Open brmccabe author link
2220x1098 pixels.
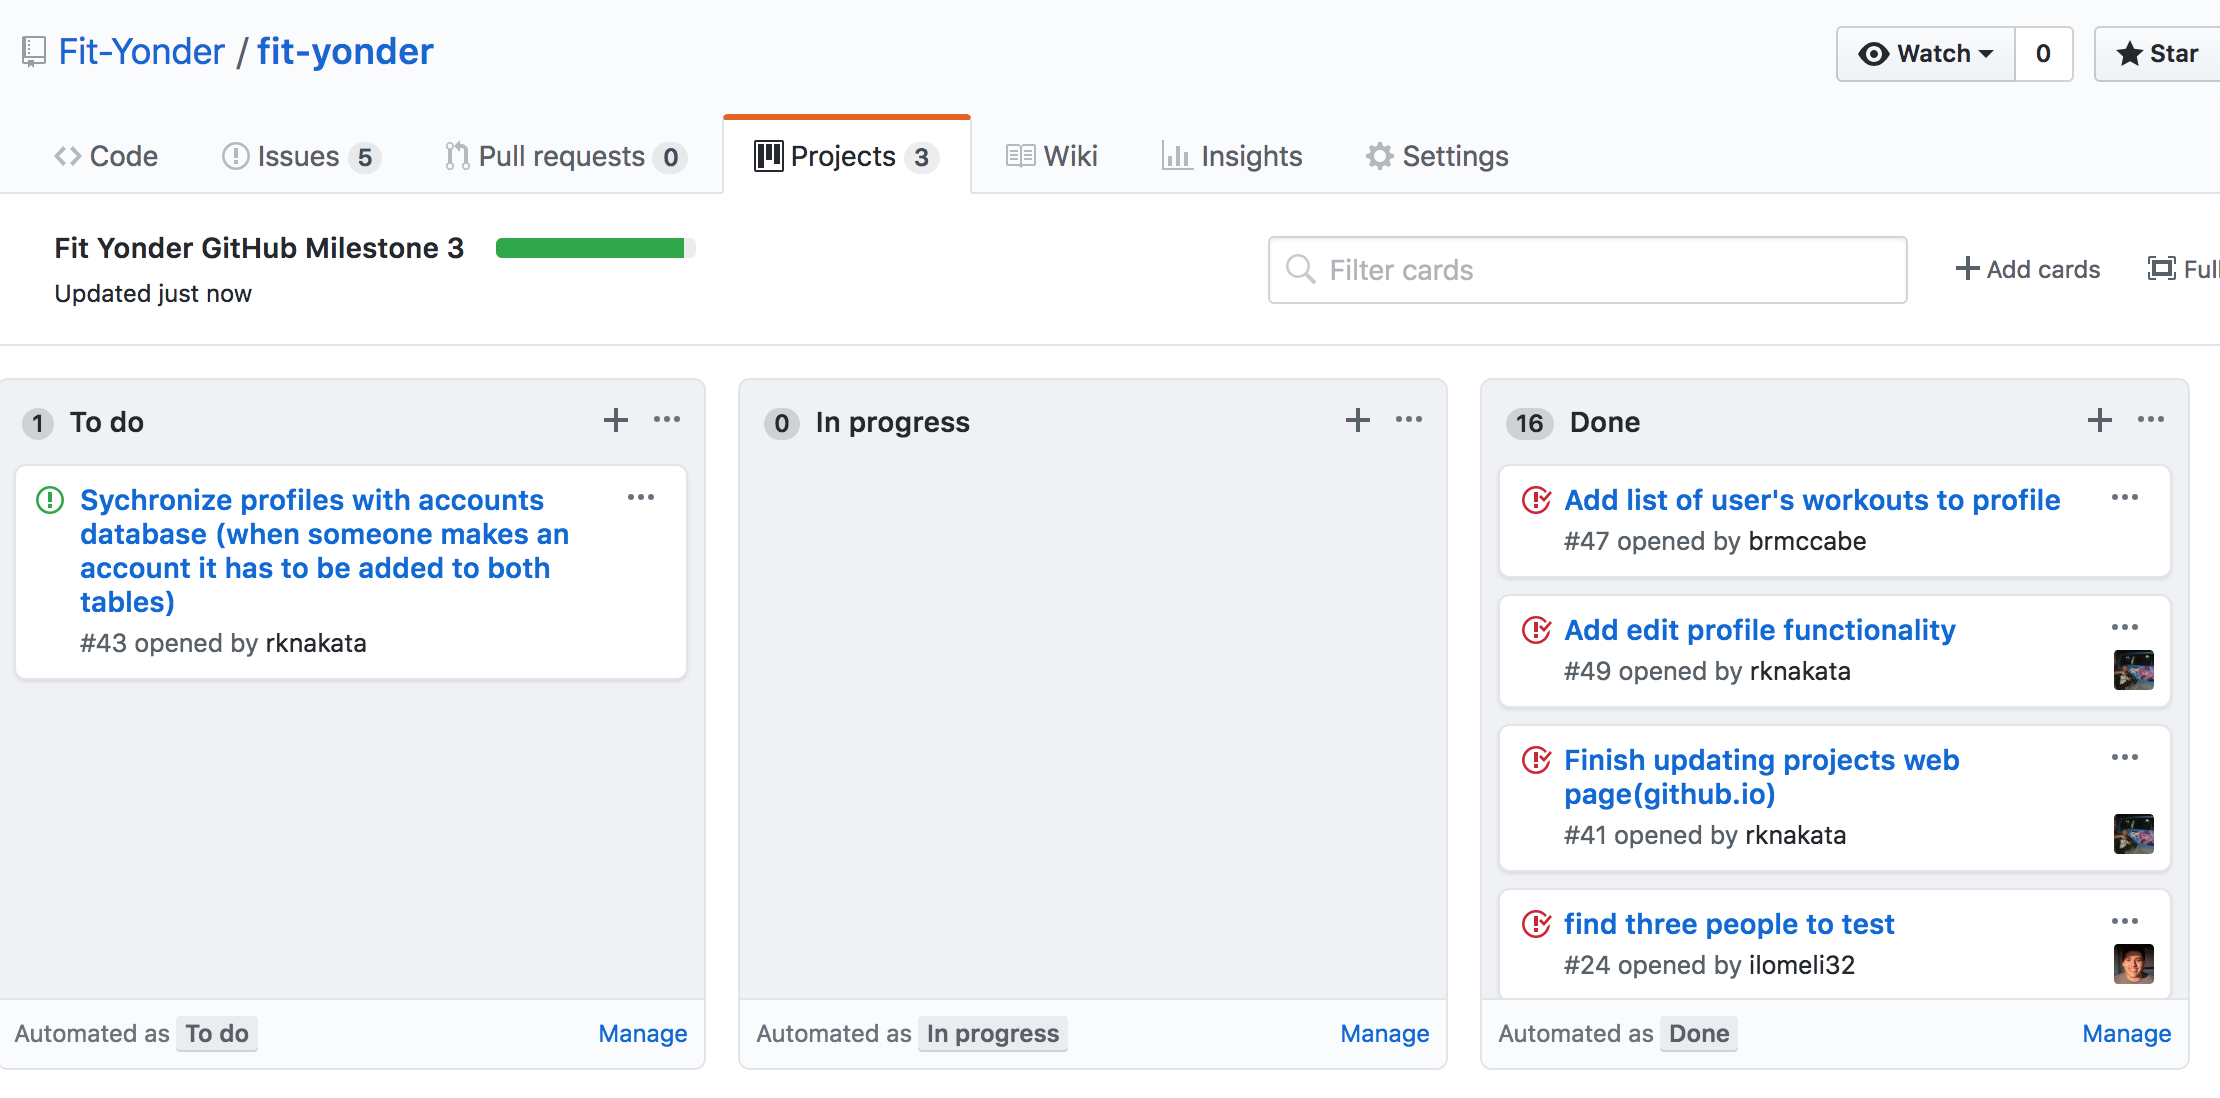(x=1808, y=541)
